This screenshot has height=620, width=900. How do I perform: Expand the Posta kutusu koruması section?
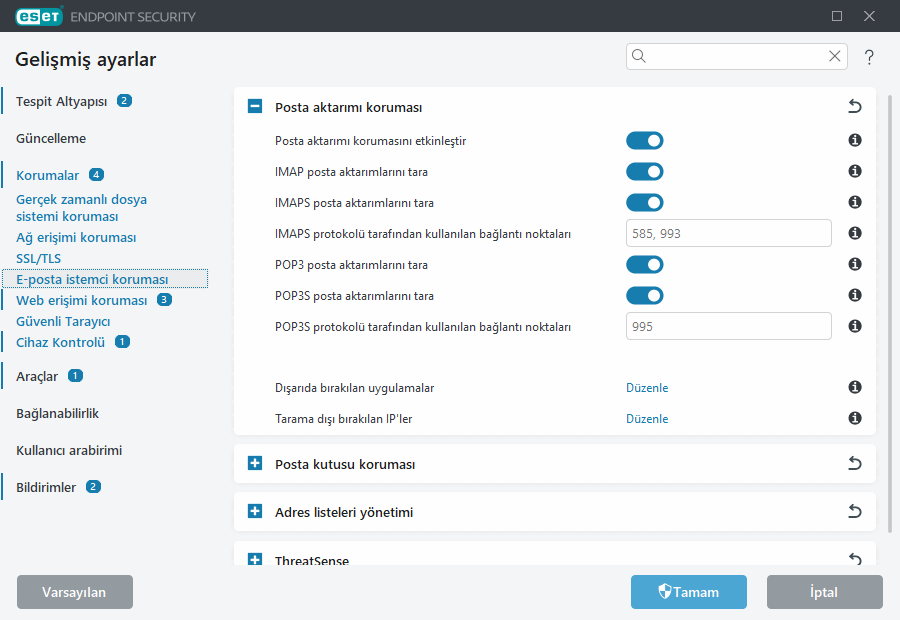[255, 464]
